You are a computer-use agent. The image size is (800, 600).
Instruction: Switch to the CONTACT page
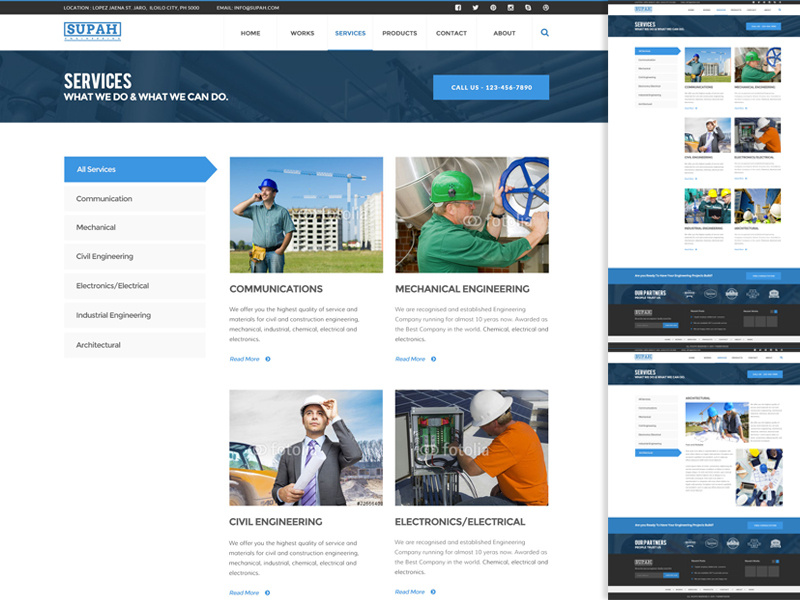point(451,32)
